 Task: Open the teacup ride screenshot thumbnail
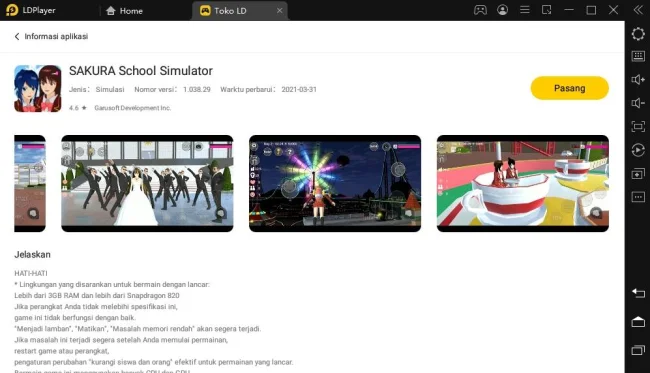(523, 183)
